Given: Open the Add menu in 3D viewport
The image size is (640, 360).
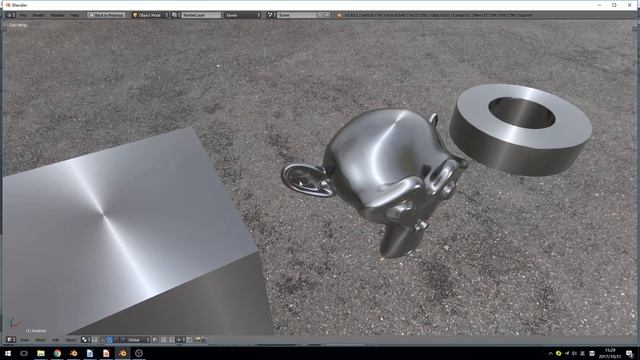Looking at the screenshot, I should click(56, 340).
